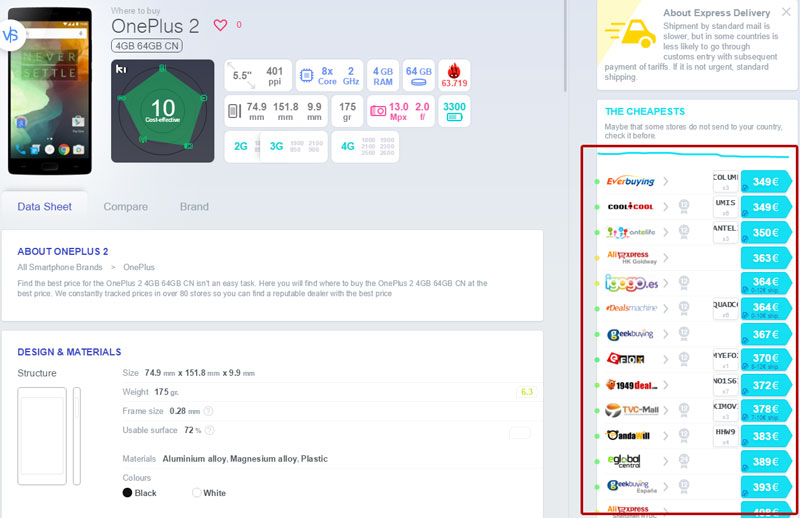This screenshot has width=800, height=518.
Task: Click the UMIS coupon code in CoolCool row
Action: [x=726, y=206]
